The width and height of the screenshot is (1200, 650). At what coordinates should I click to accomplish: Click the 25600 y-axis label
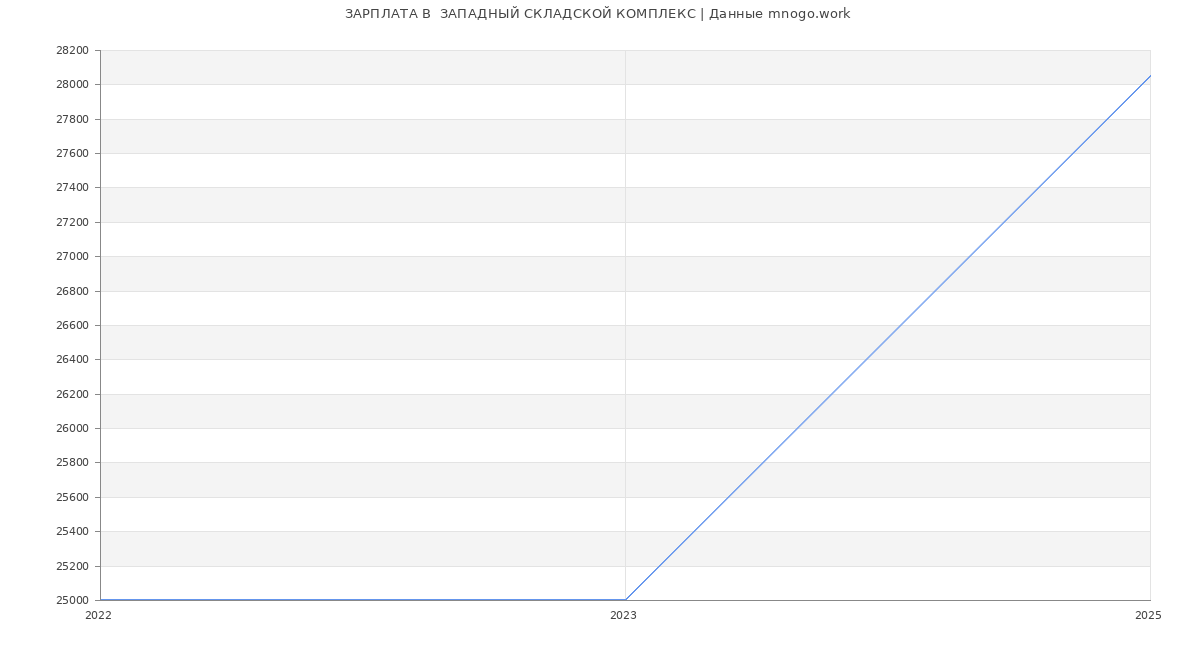pos(72,497)
